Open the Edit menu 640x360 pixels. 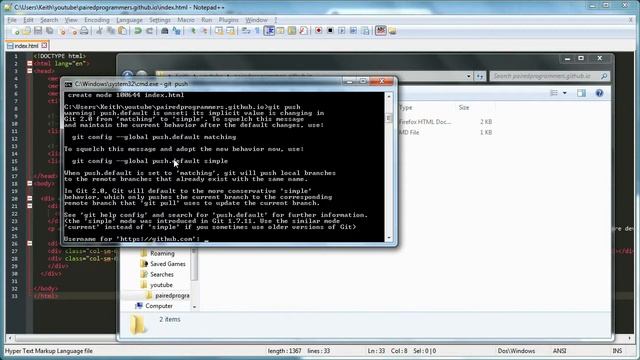tap(28, 20)
